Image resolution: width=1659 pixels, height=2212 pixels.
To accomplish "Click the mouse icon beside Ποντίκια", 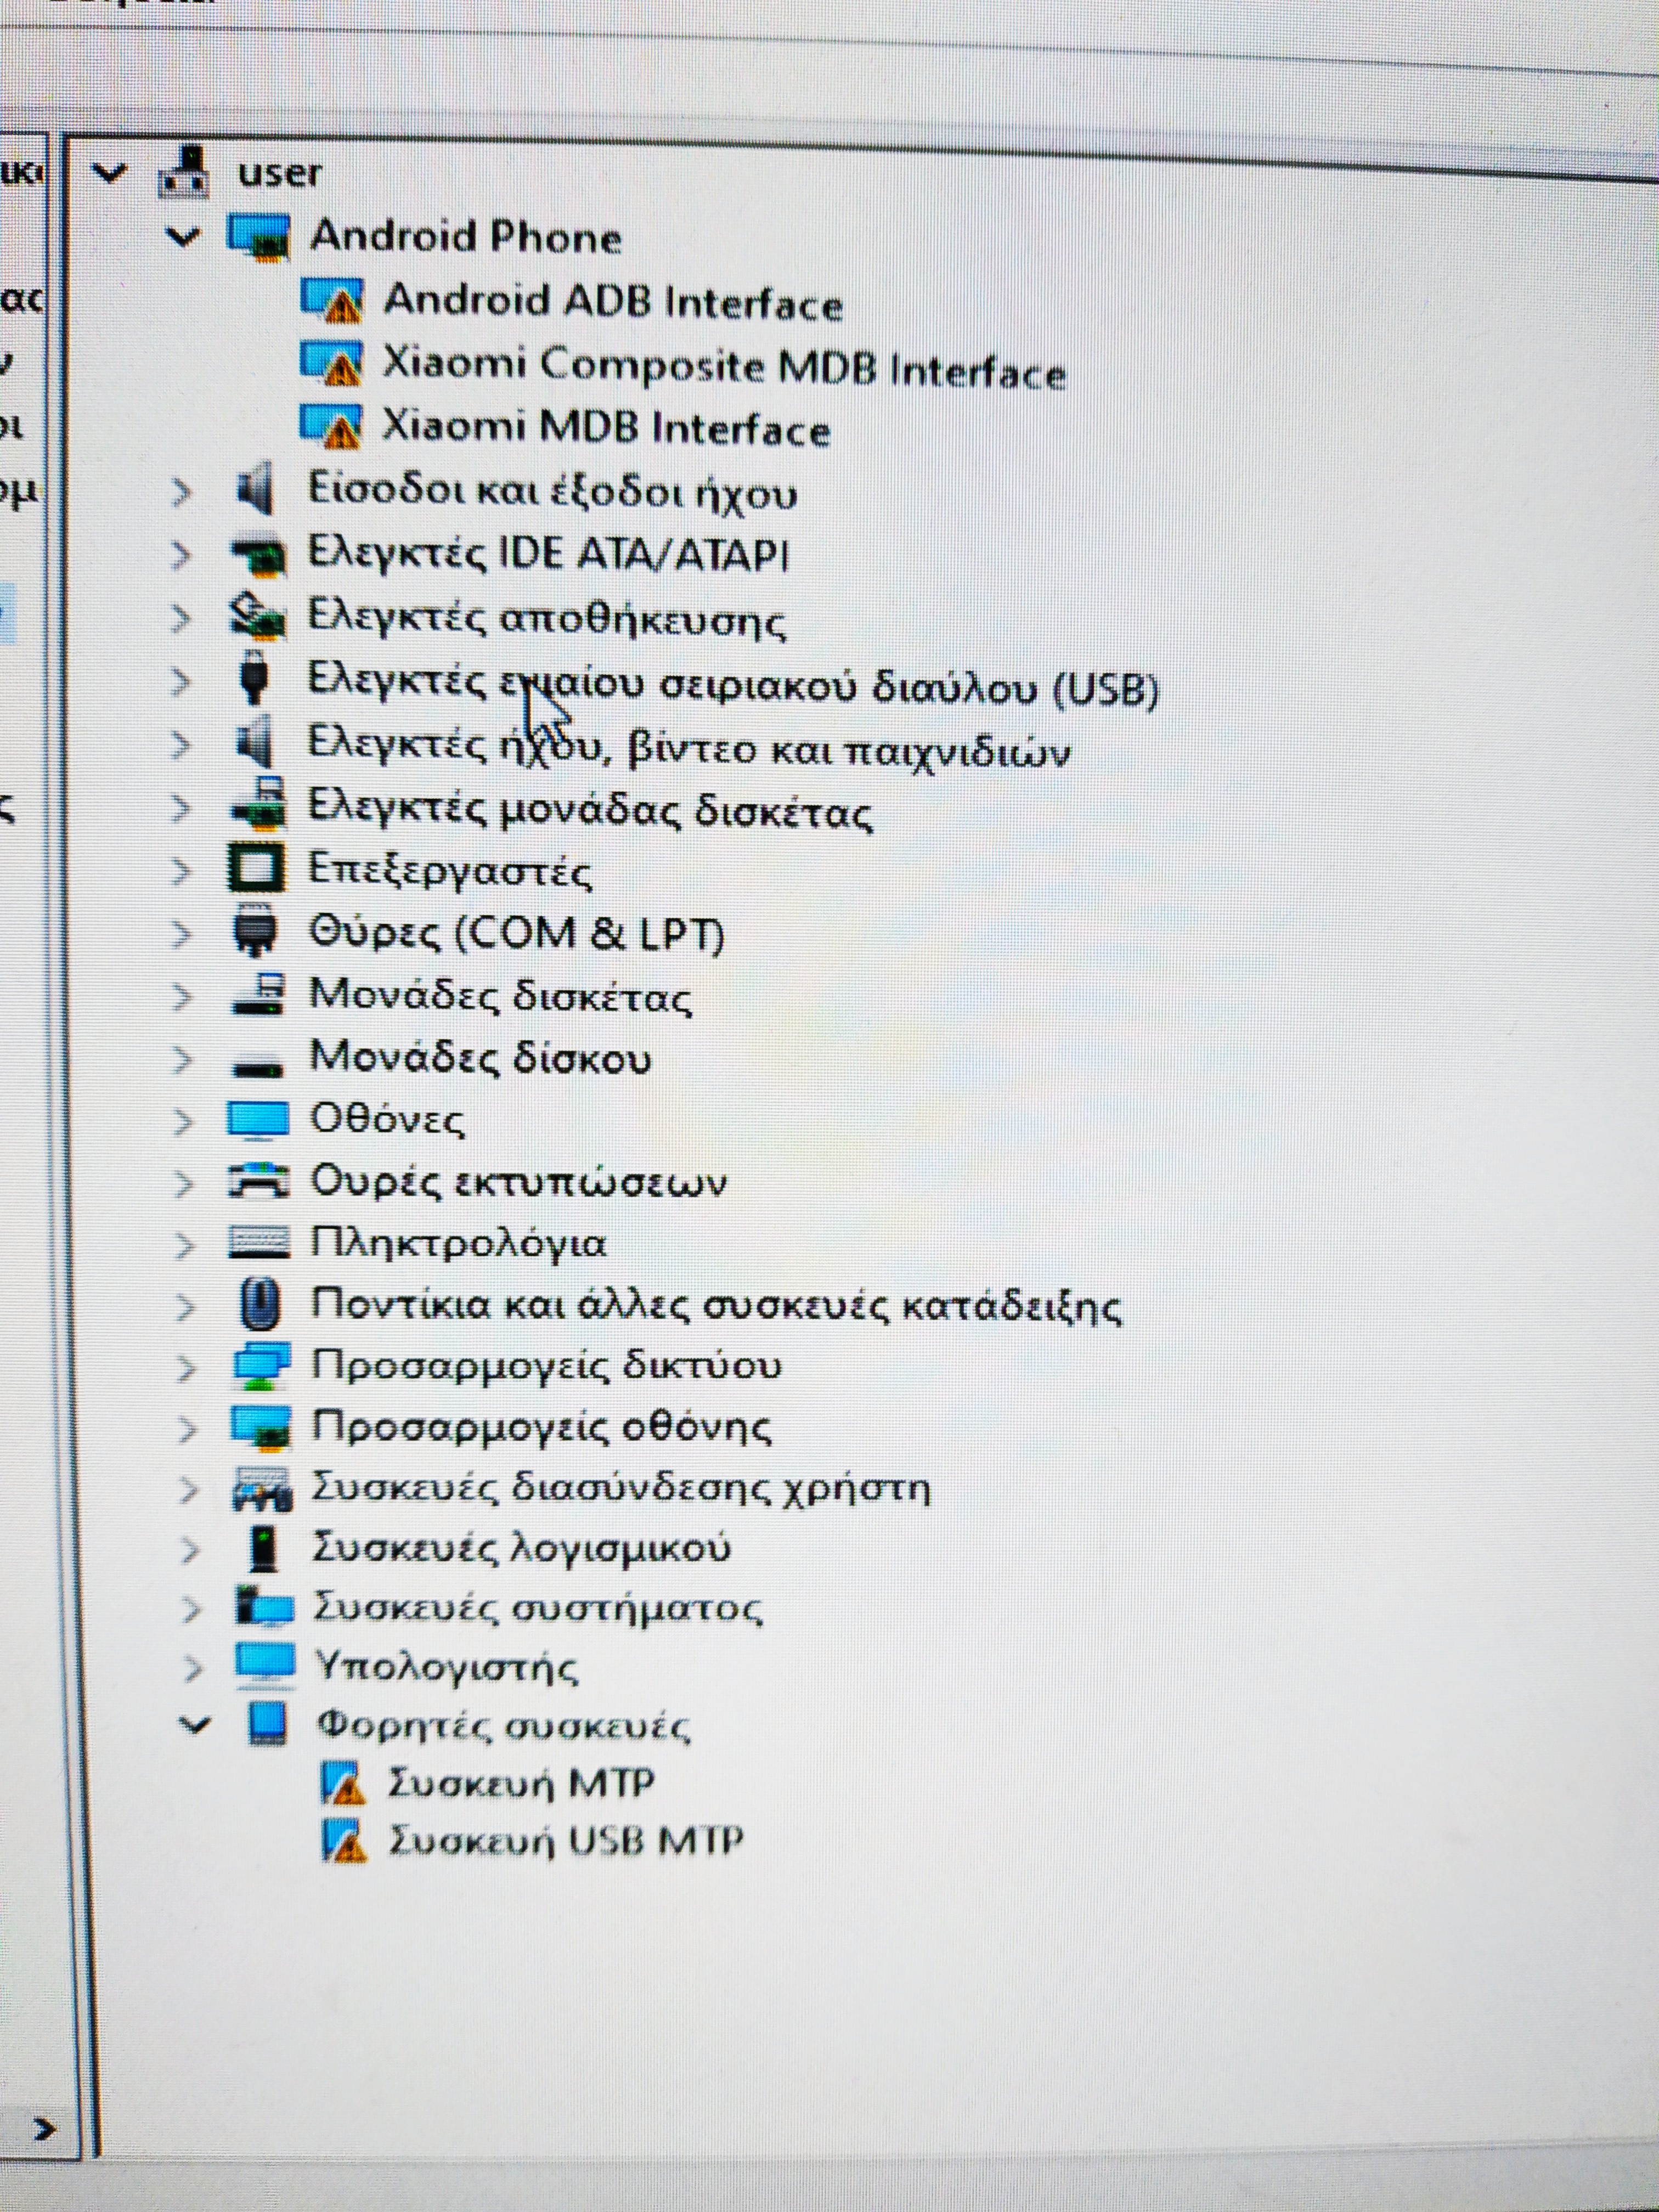I will 261,1305.
